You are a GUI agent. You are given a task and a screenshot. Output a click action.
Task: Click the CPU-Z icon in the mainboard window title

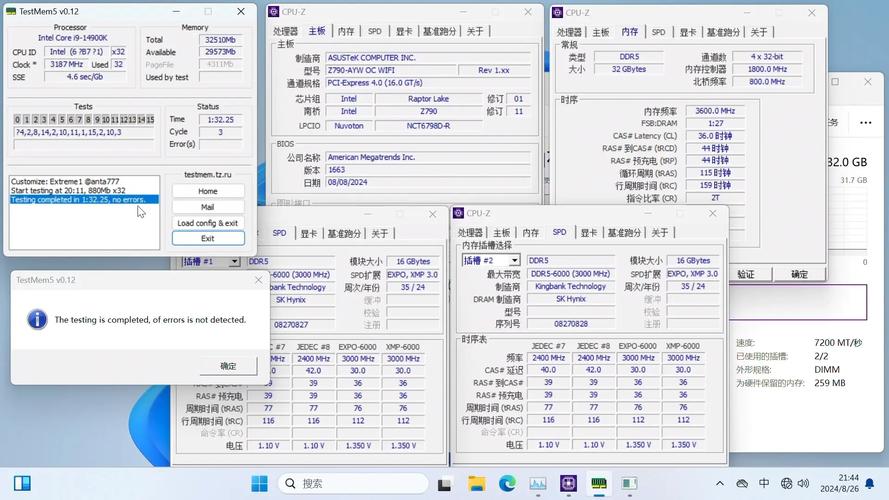pos(274,12)
